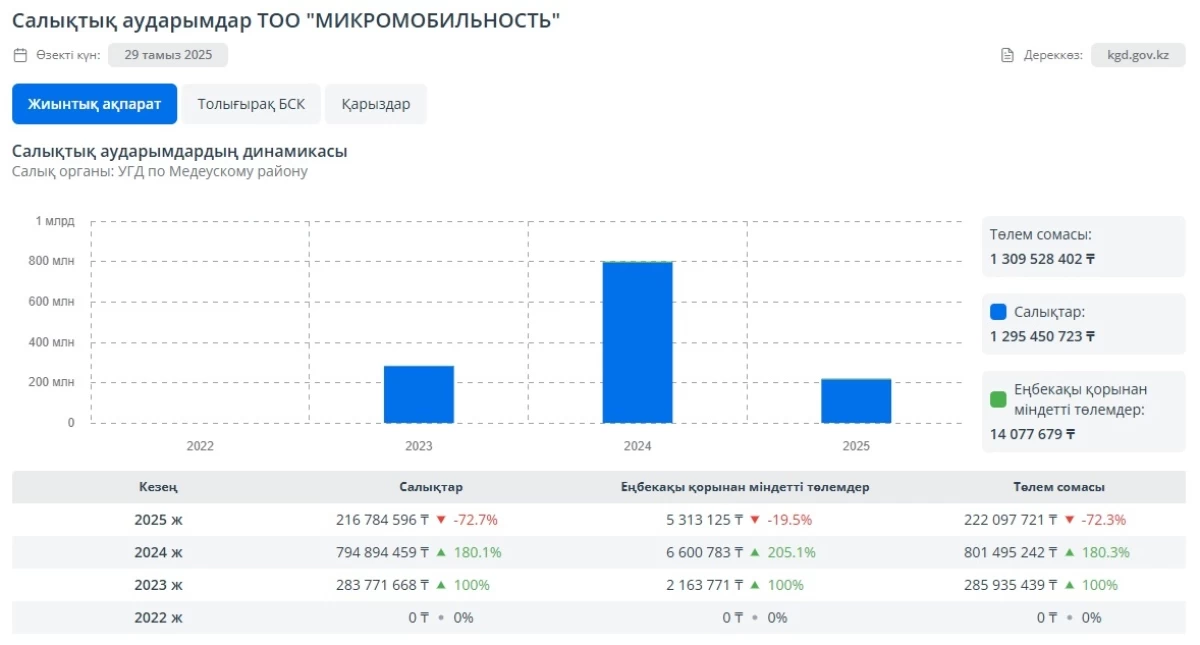Click the Кезең column header
This screenshot has height=645, width=1200.
[158, 487]
